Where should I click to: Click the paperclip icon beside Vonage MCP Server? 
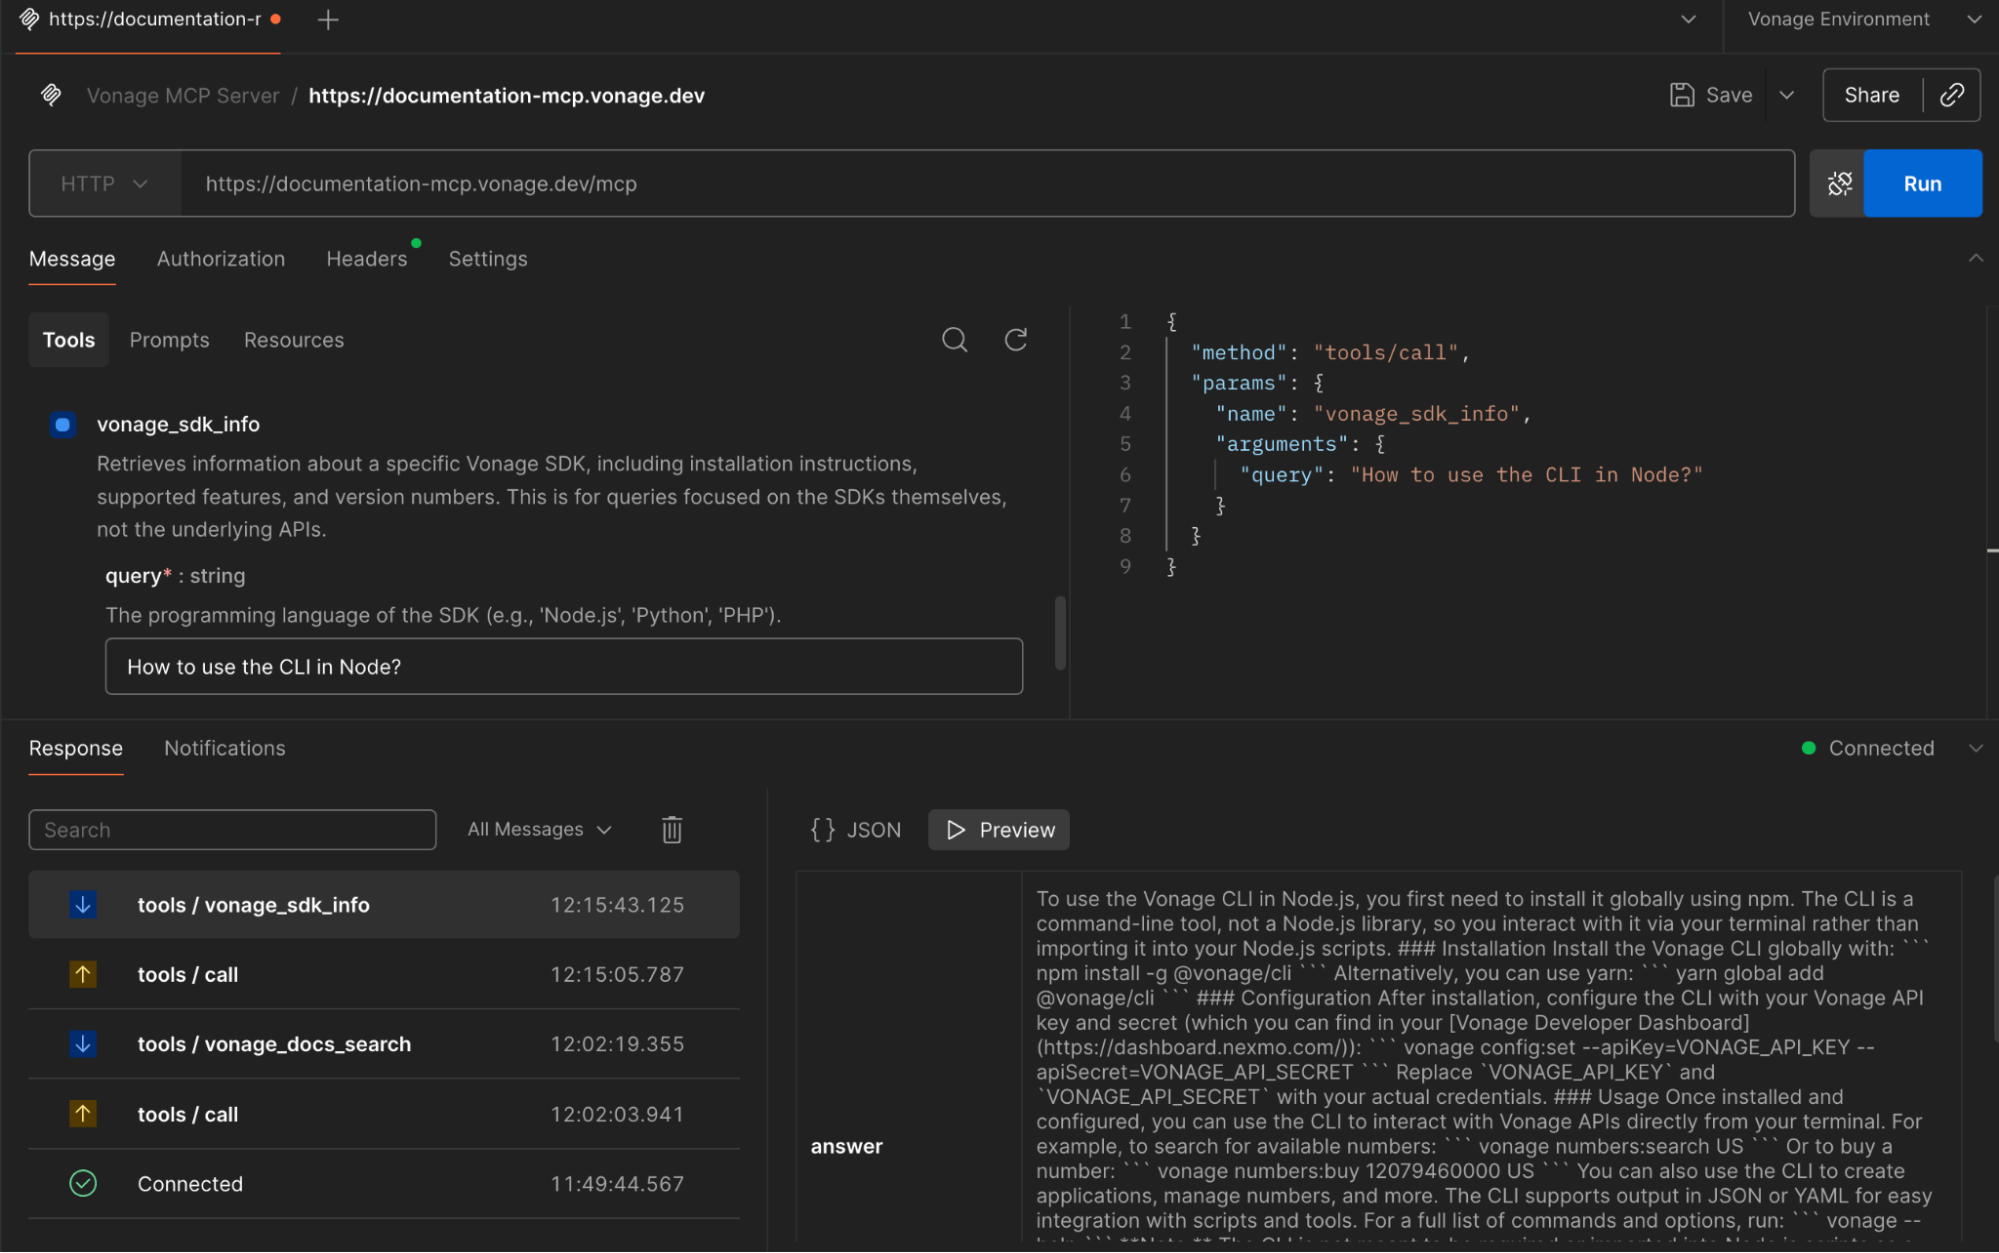coord(50,94)
